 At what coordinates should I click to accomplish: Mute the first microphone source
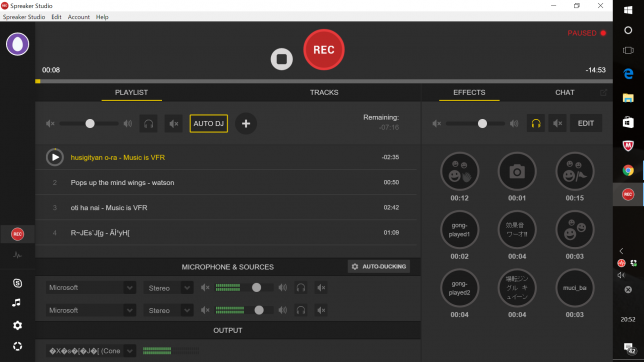click(x=321, y=288)
